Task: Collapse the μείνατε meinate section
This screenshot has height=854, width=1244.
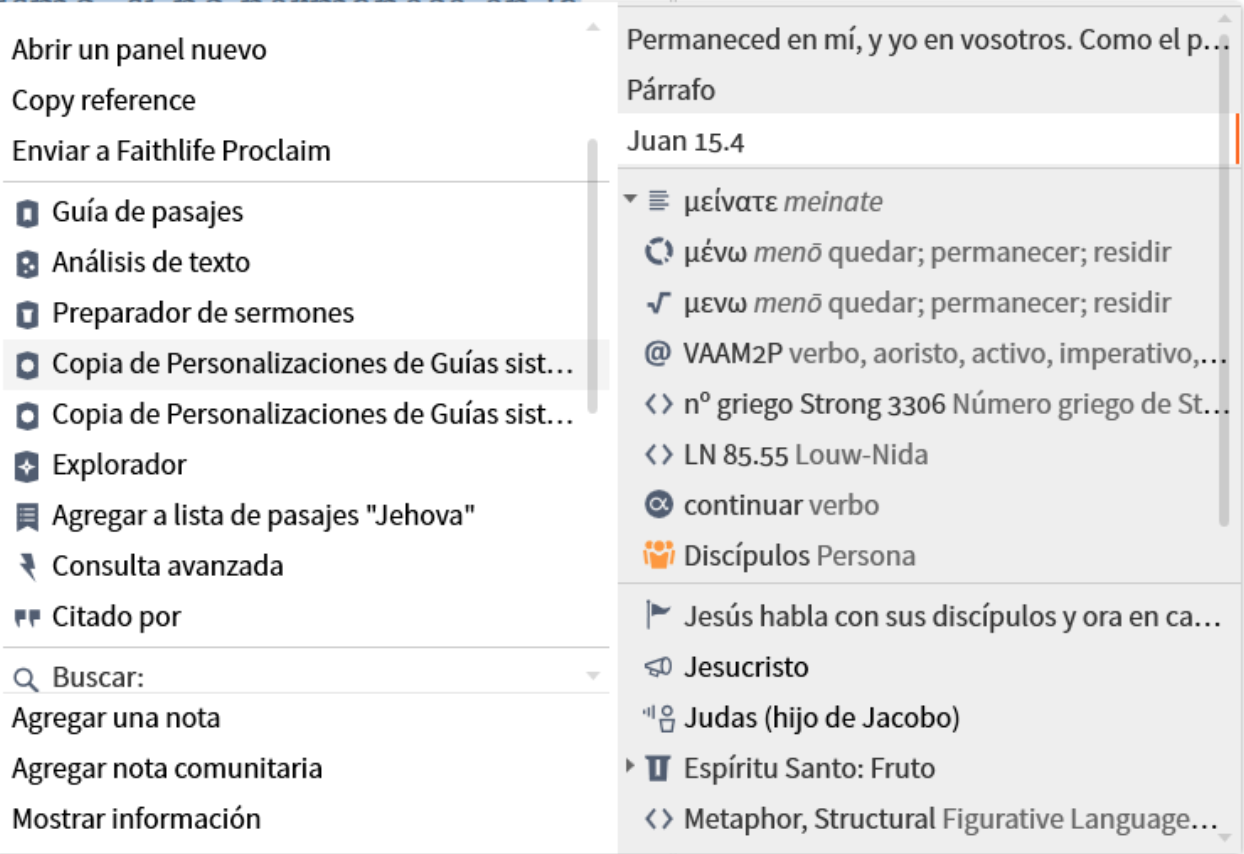Action: 629,200
